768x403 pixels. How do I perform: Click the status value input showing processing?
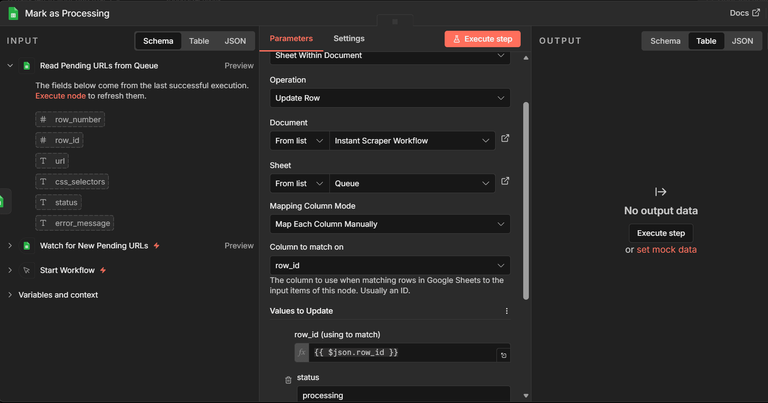[x=404, y=395]
